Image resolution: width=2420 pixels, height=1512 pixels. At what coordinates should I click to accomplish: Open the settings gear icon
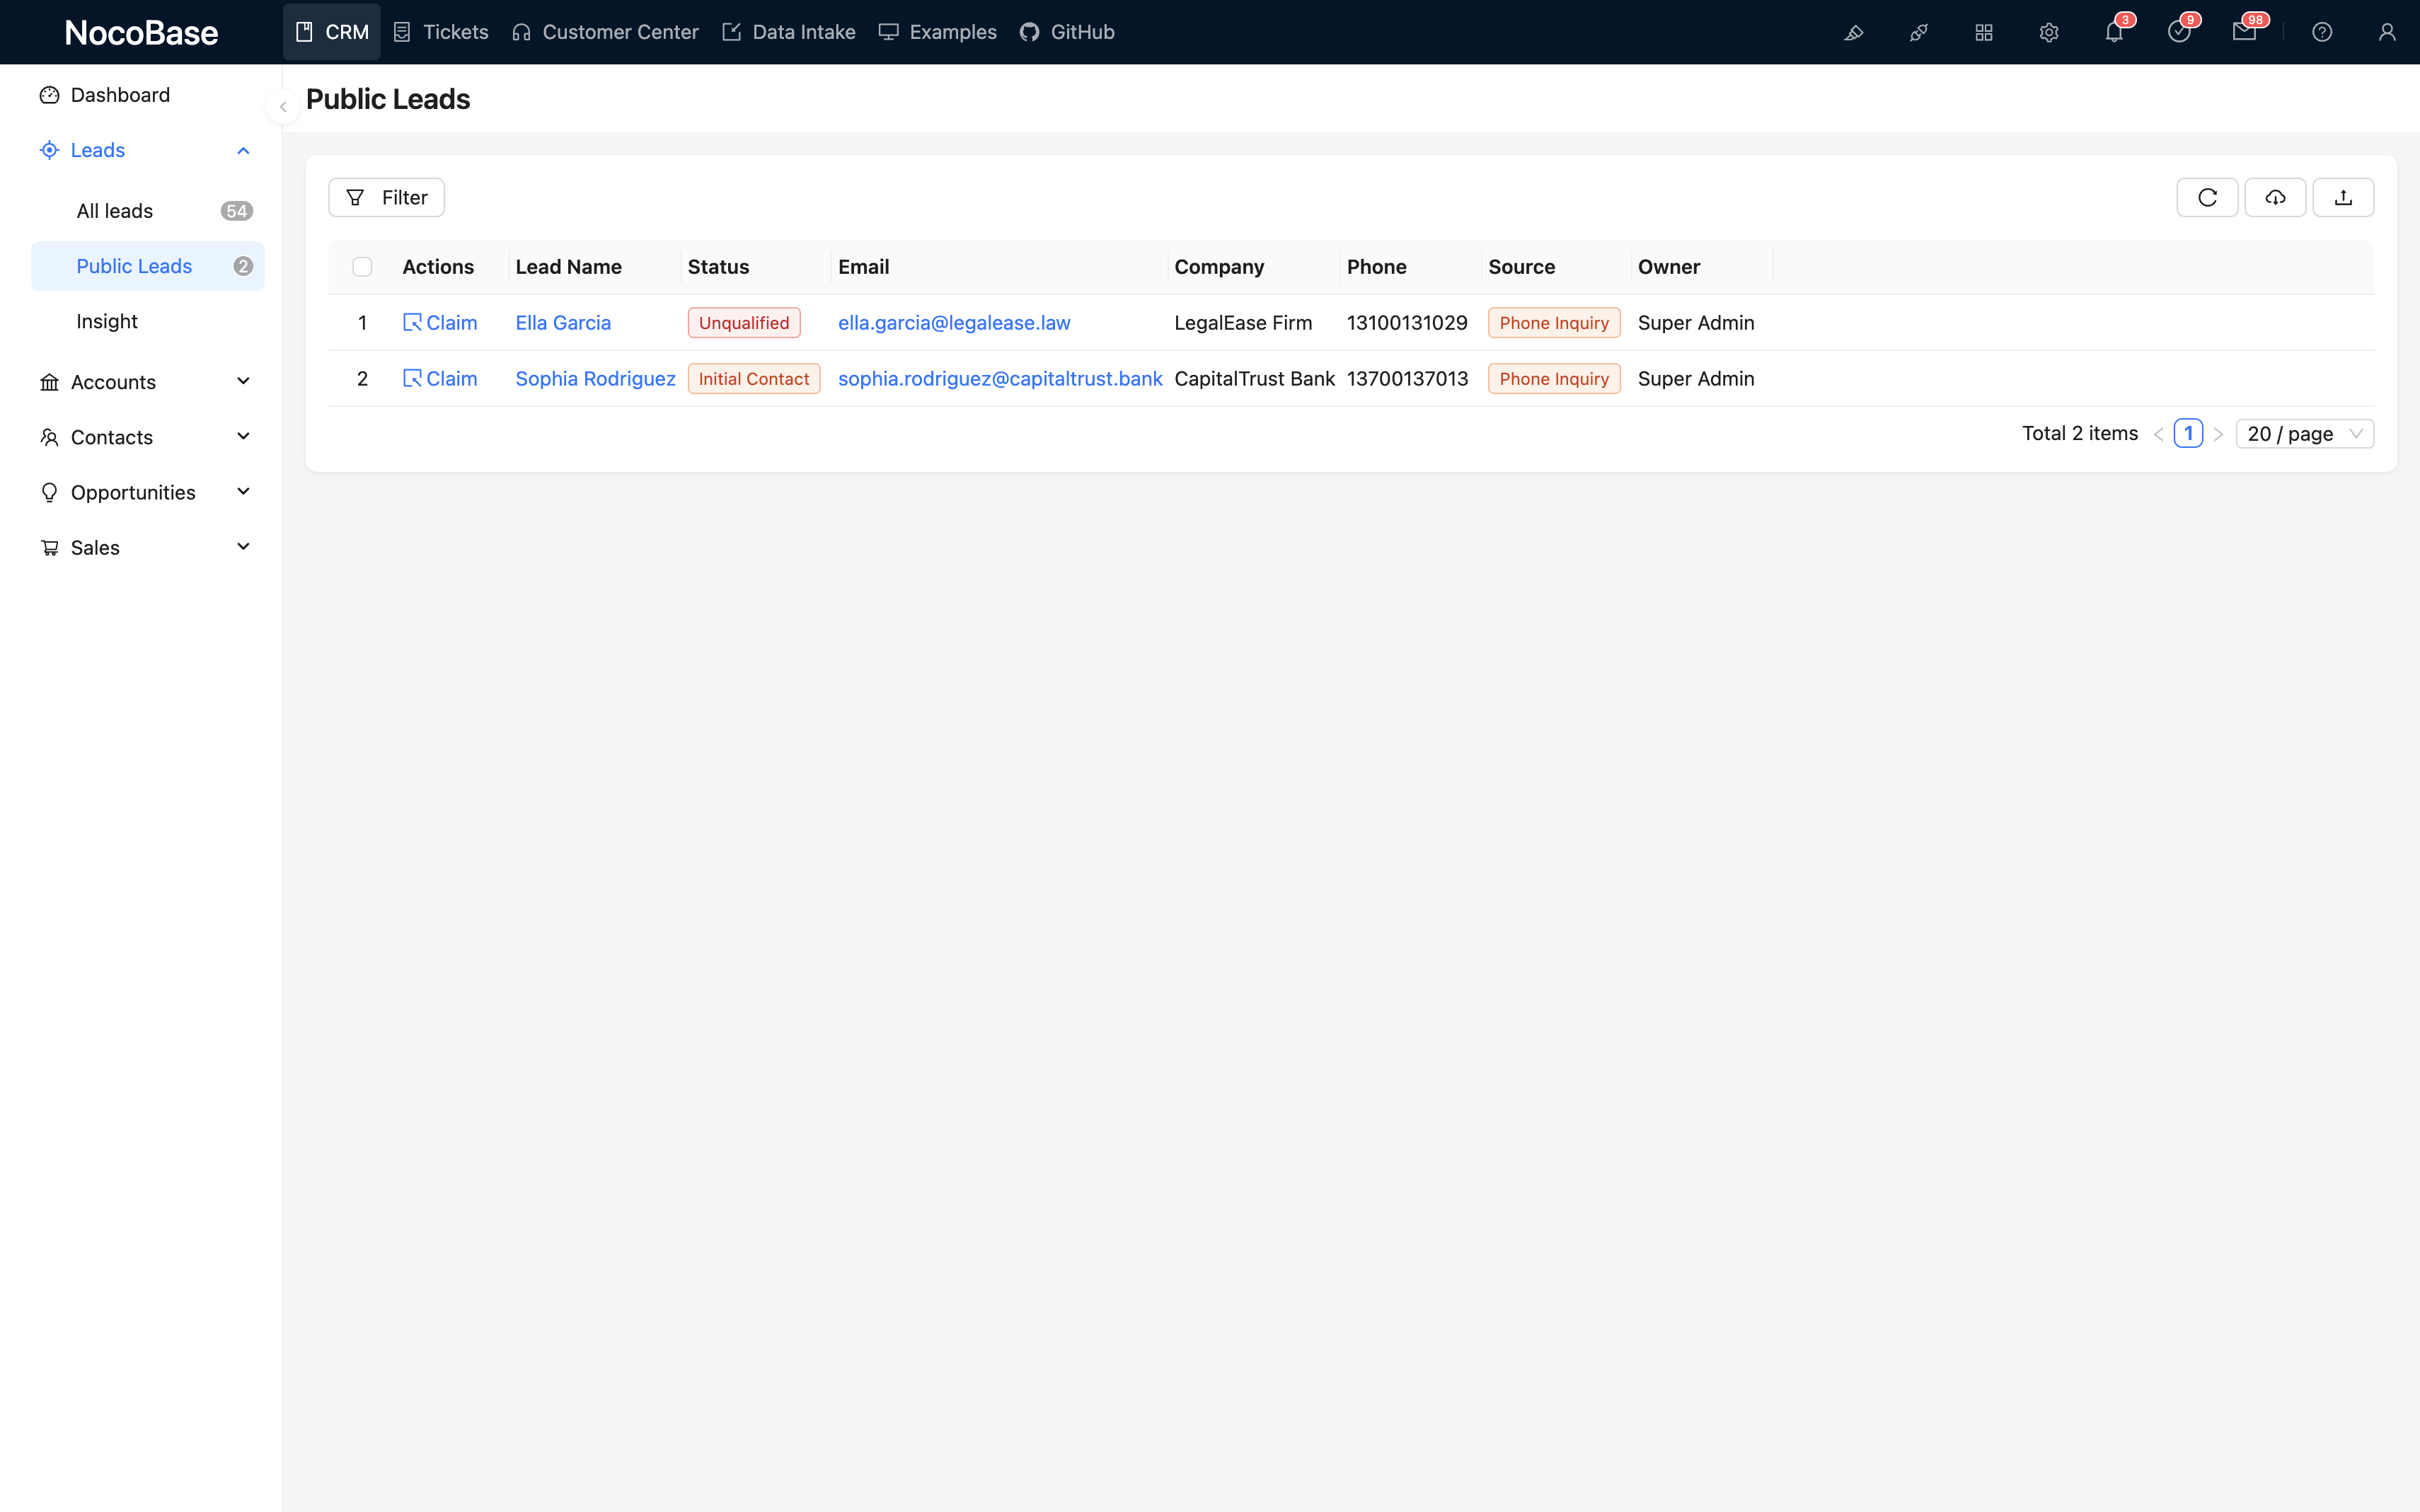[x=2049, y=33]
